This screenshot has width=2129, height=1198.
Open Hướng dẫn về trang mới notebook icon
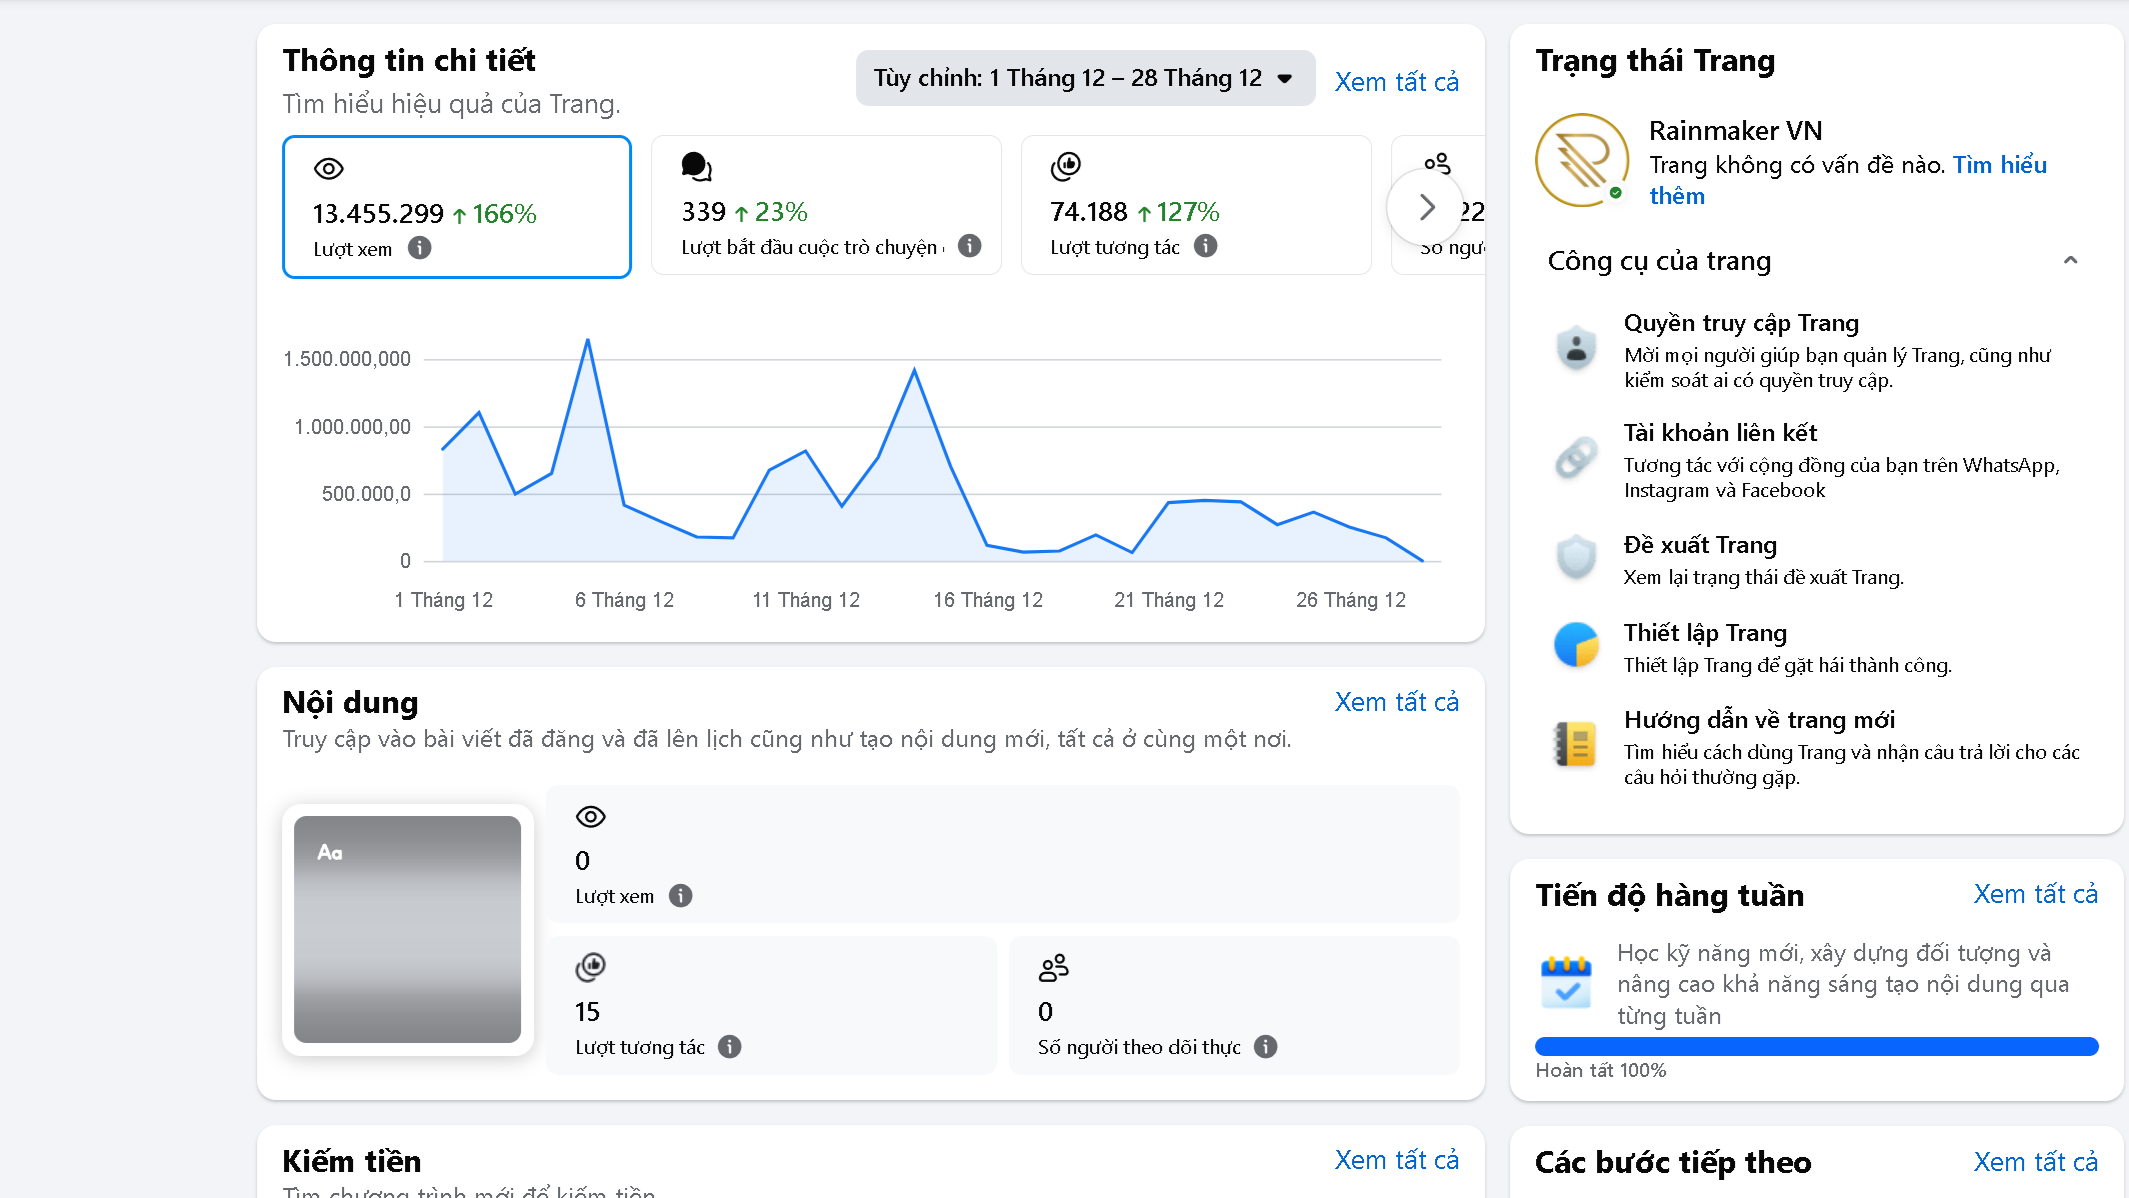pos(1576,744)
